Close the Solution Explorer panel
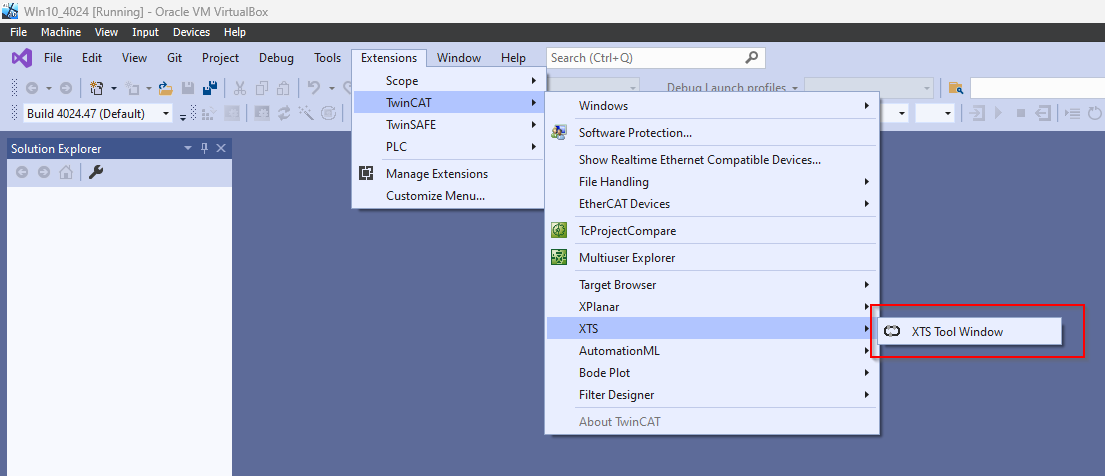Viewport: 1105px width, 476px height. click(221, 148)
